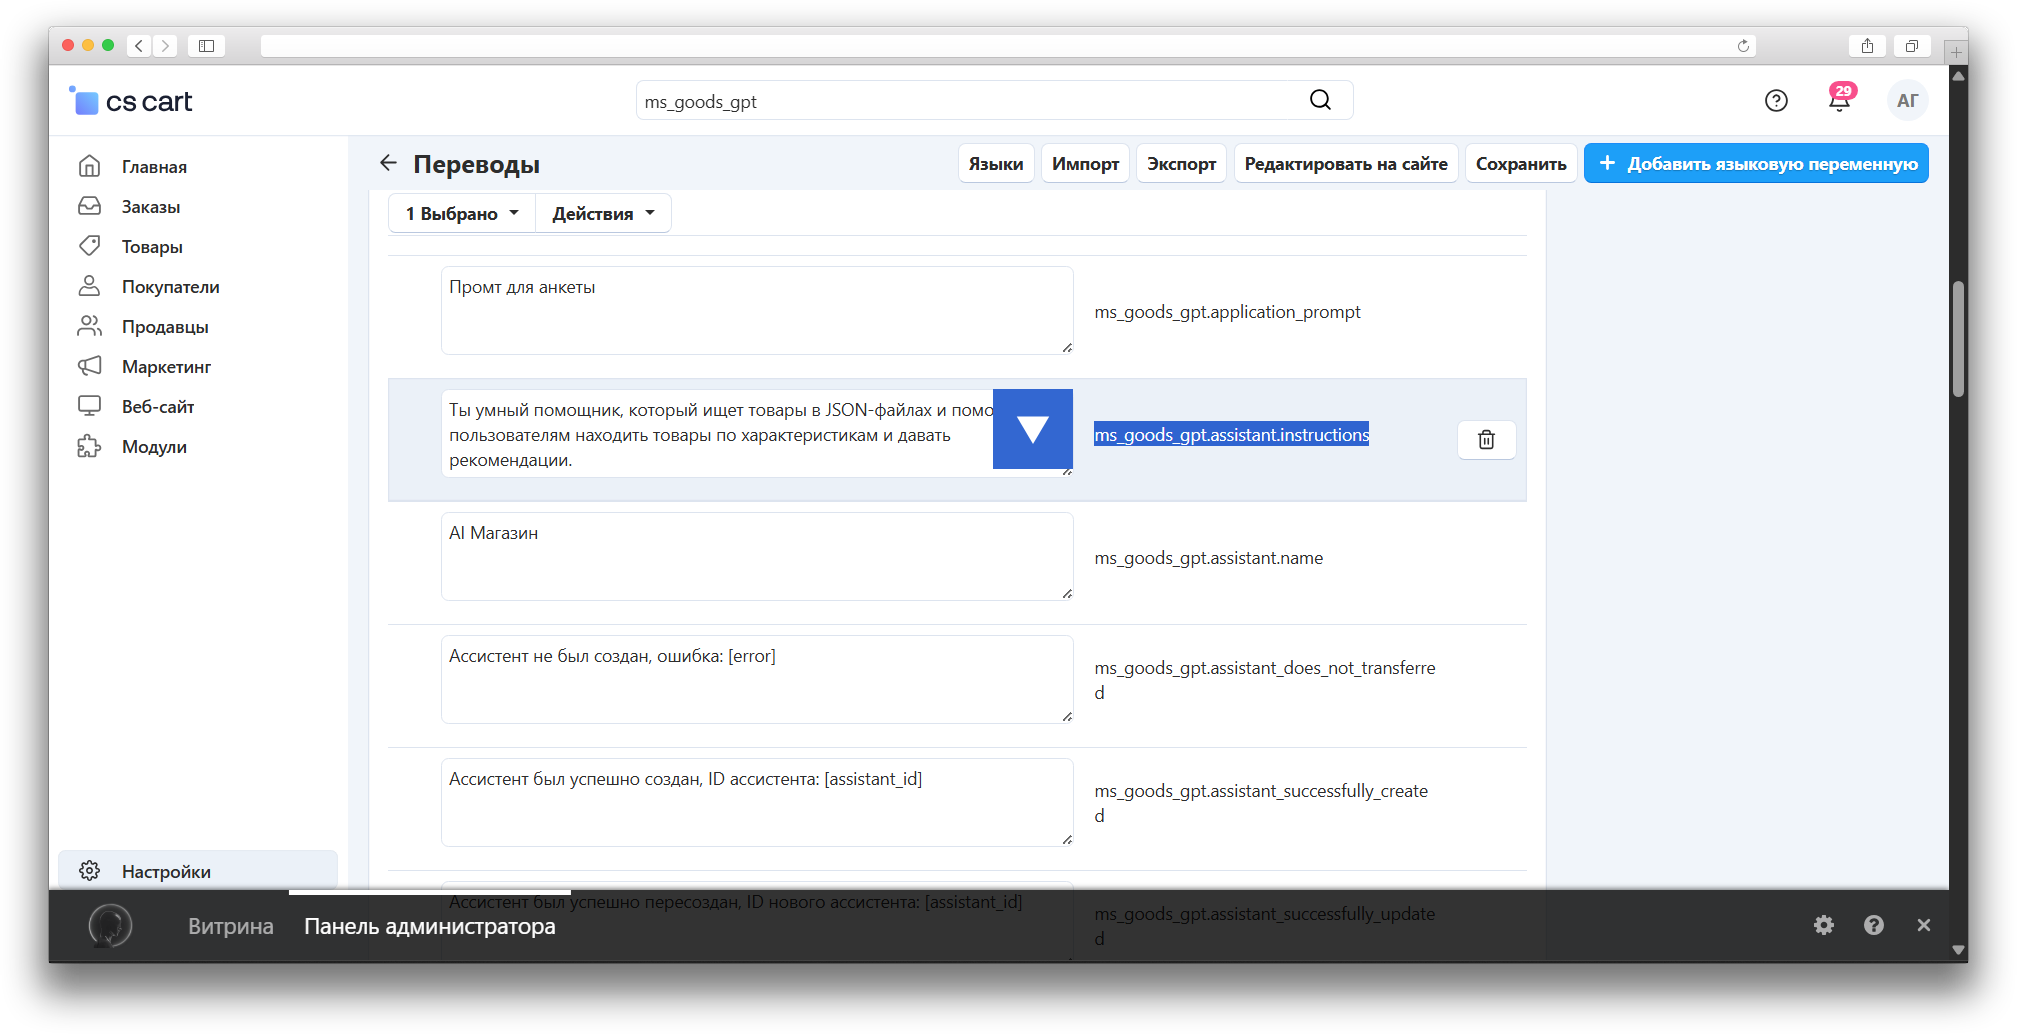Click the Сохранить button
This screenshot has width=2017, height=1034.
click(x=1520, y=163)
